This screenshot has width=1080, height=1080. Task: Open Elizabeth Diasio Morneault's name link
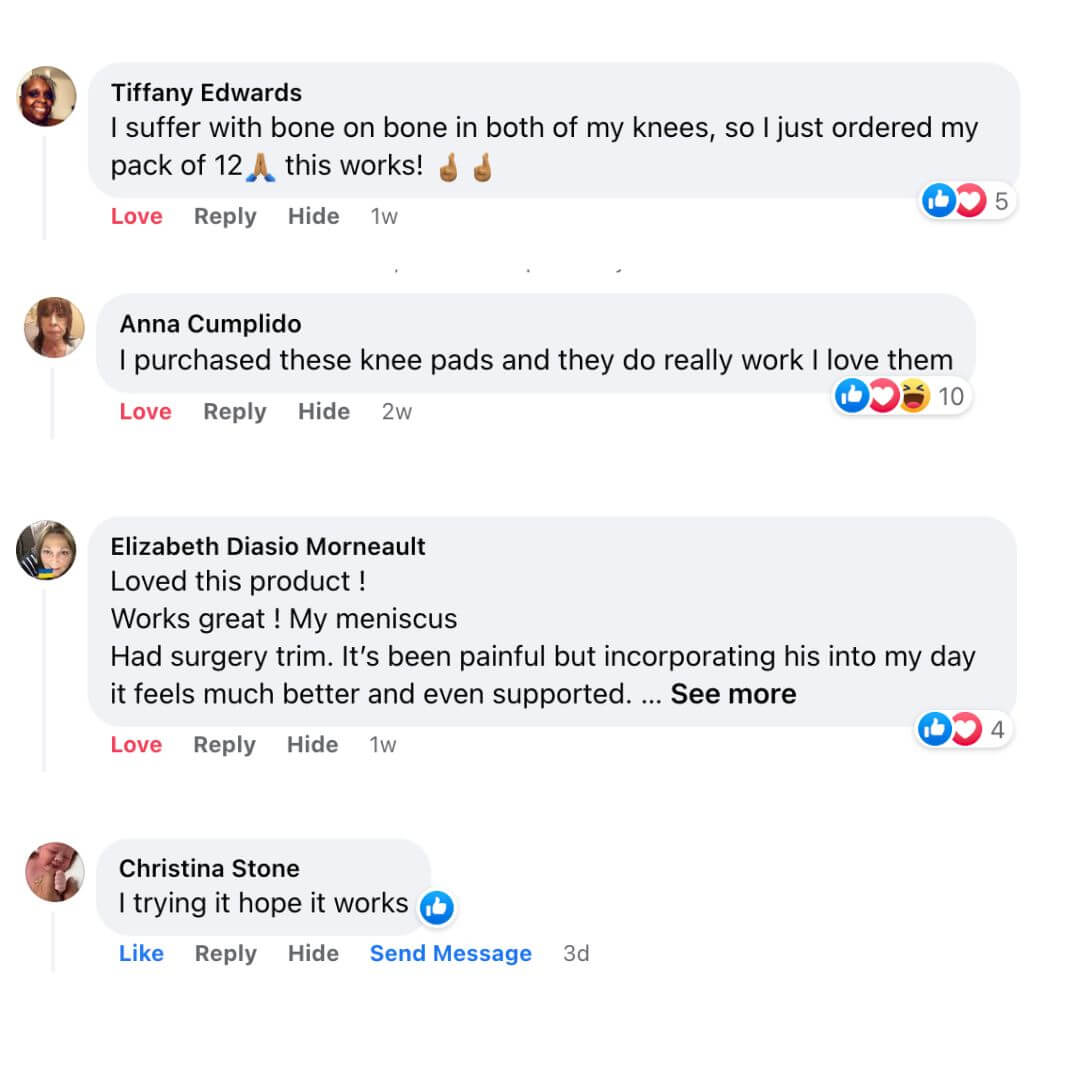[268, 546]
